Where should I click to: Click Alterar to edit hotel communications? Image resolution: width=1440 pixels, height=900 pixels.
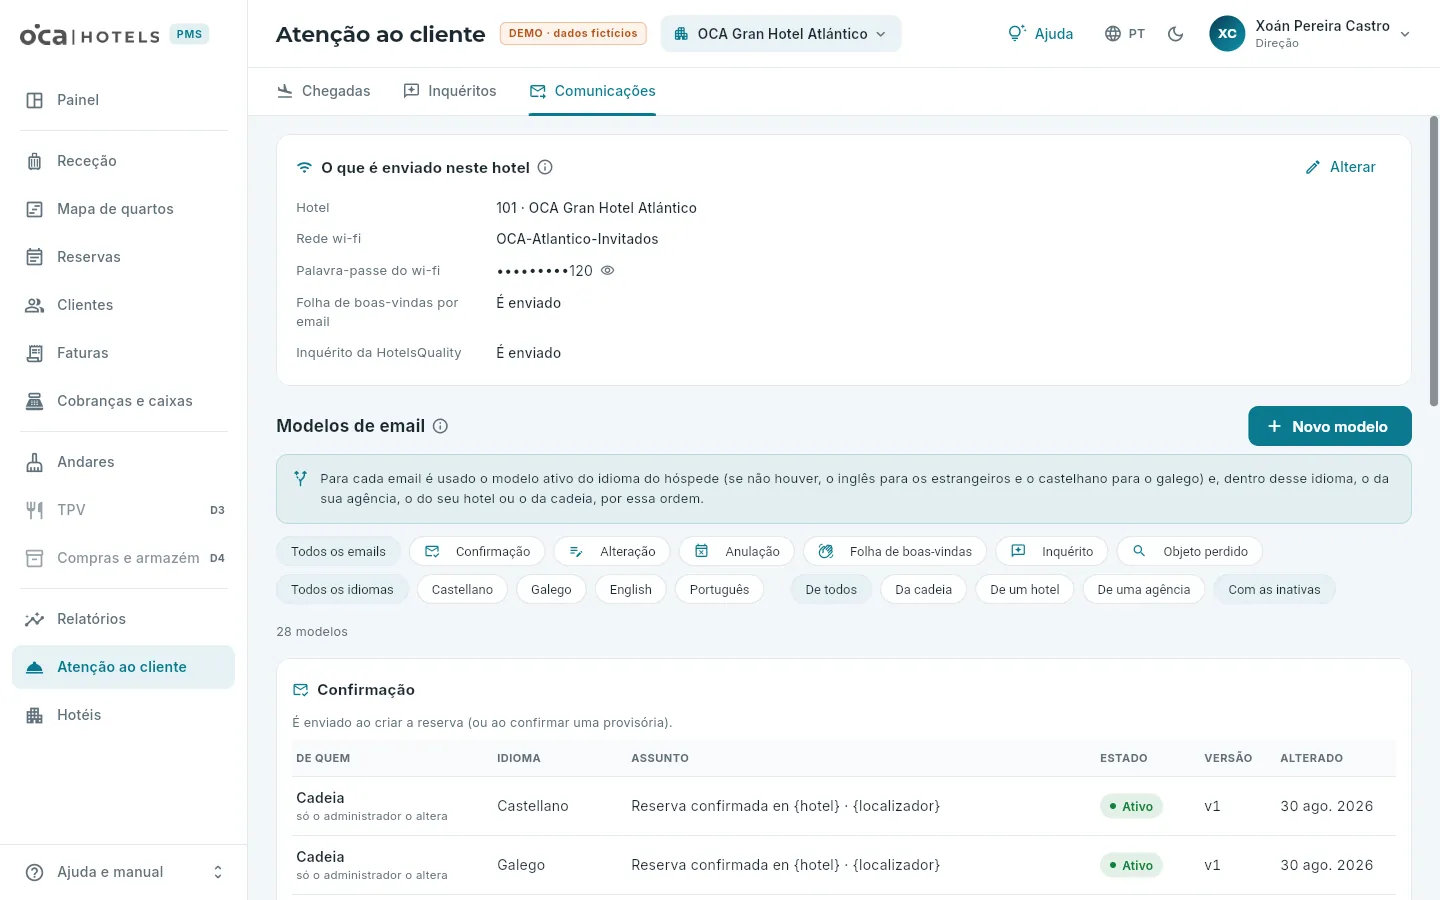point(1341,167)
